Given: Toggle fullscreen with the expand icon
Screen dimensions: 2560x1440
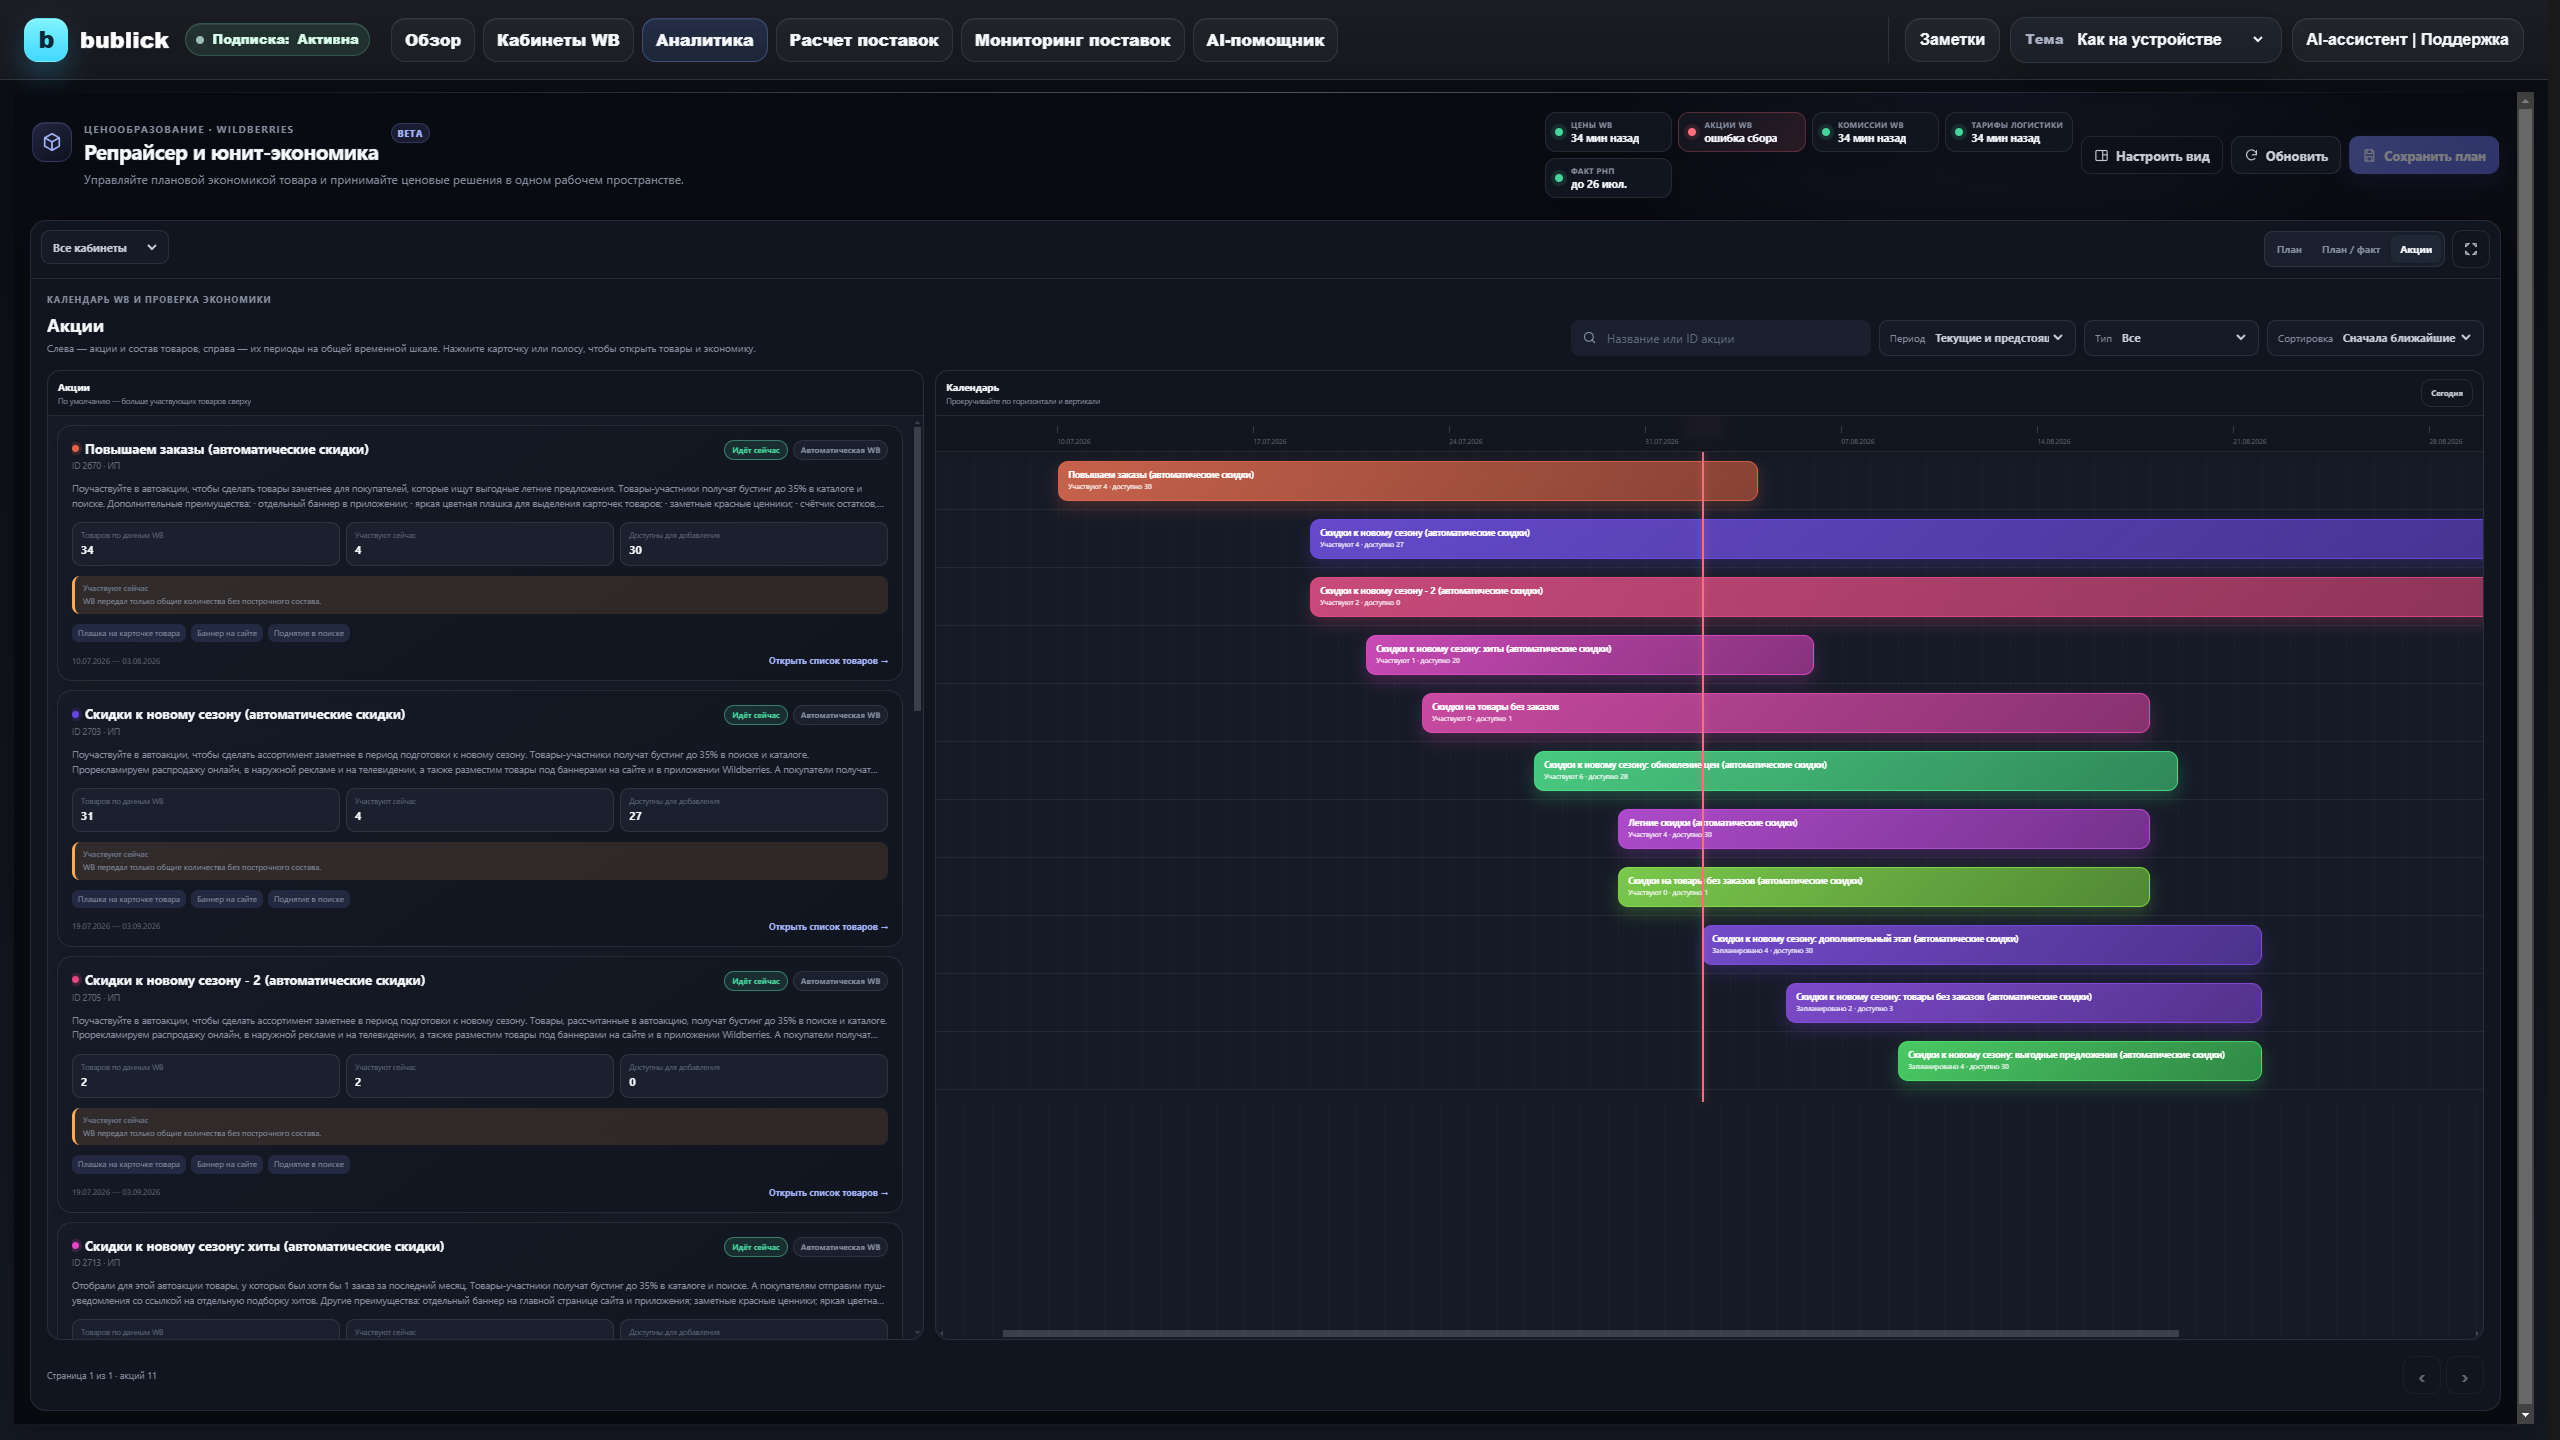Looking at the screenshot, I should click(x=2470, y=249).
